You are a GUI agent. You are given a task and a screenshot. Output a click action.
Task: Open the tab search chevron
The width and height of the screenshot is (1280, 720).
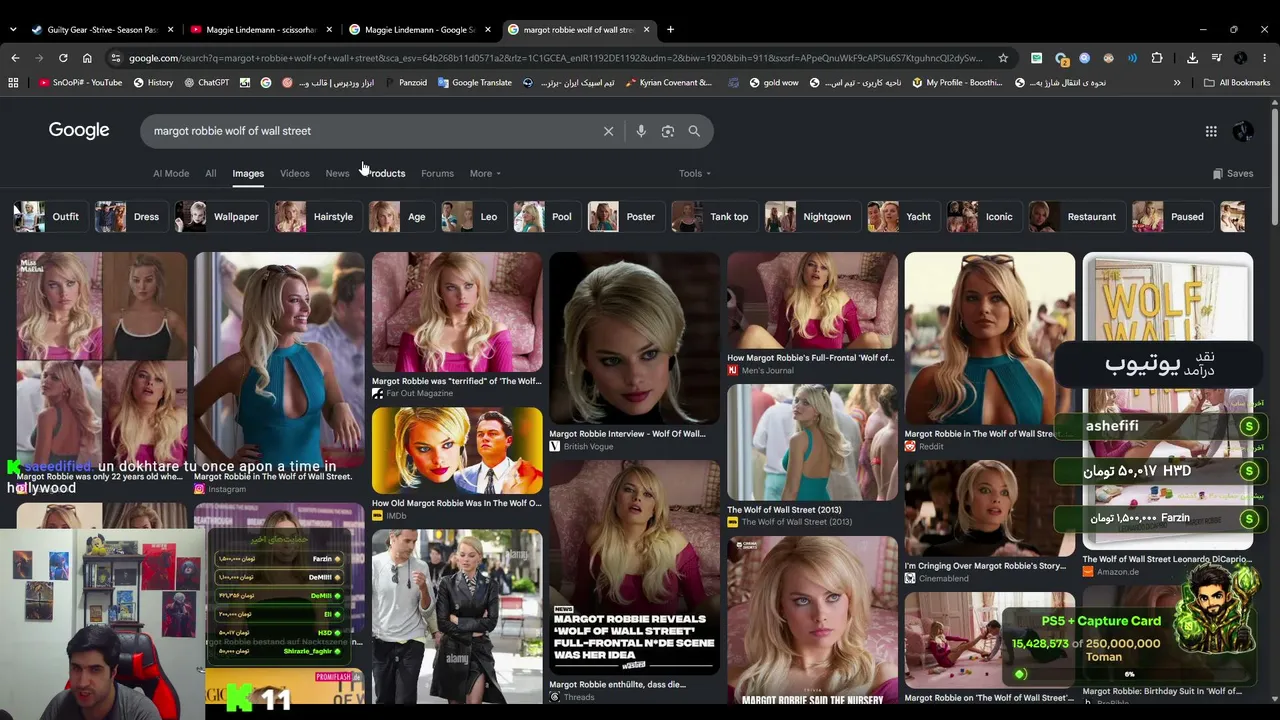click(12, 30)
